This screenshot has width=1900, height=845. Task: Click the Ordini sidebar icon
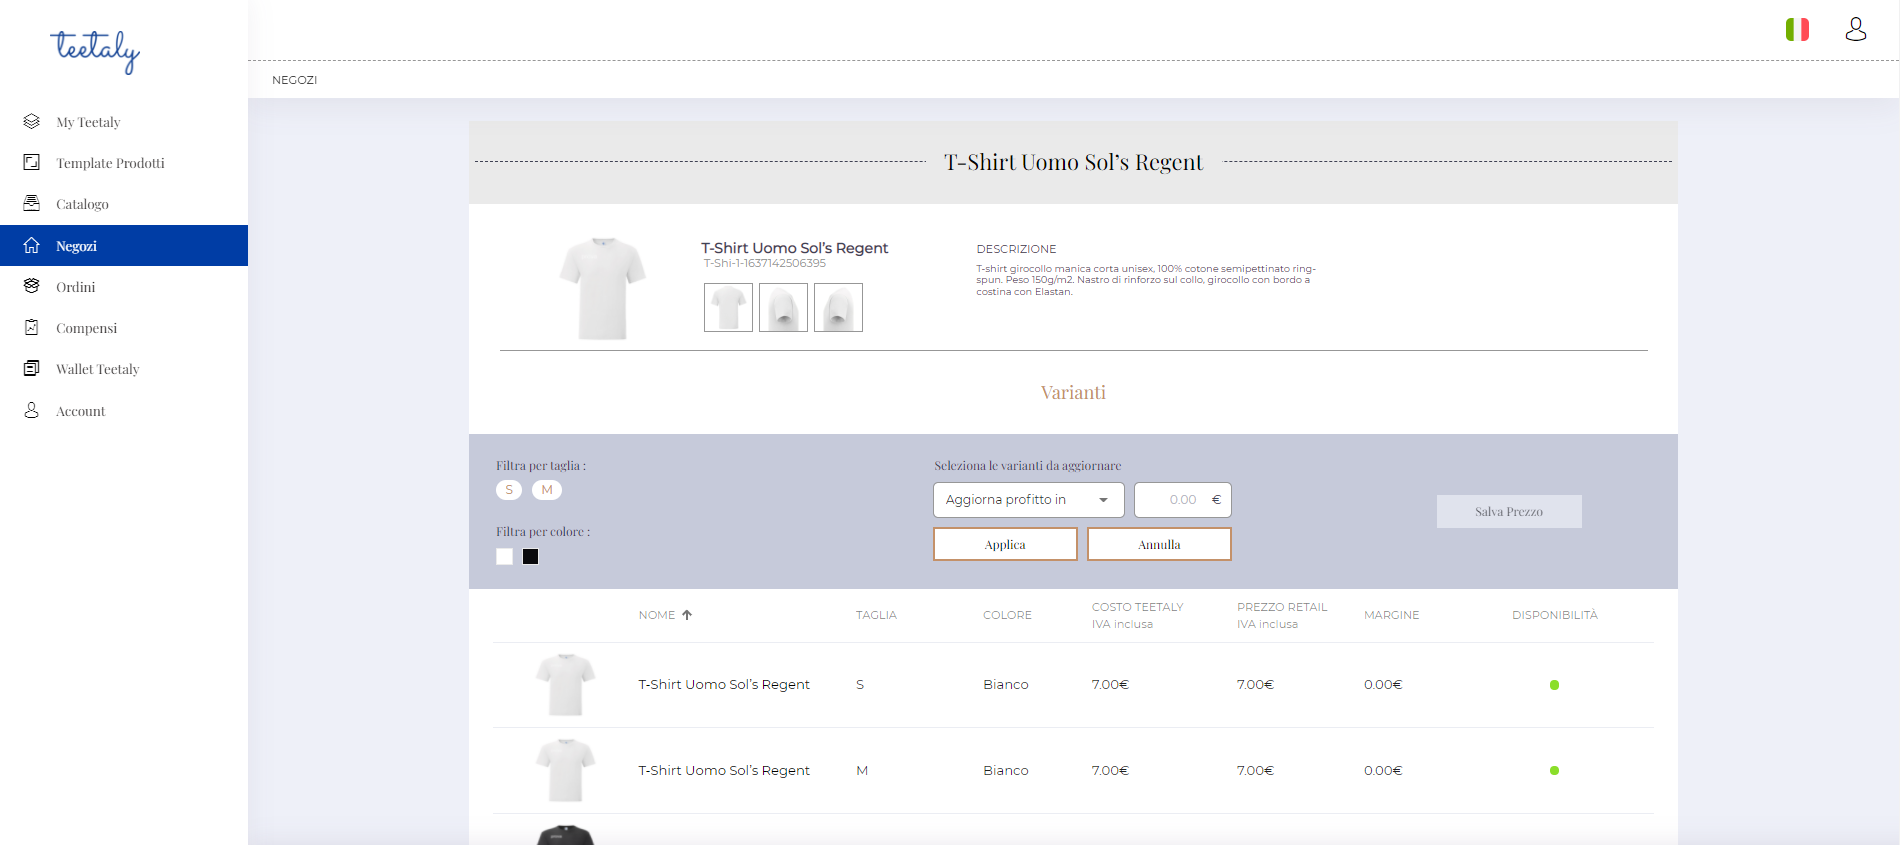pos(32,286)
